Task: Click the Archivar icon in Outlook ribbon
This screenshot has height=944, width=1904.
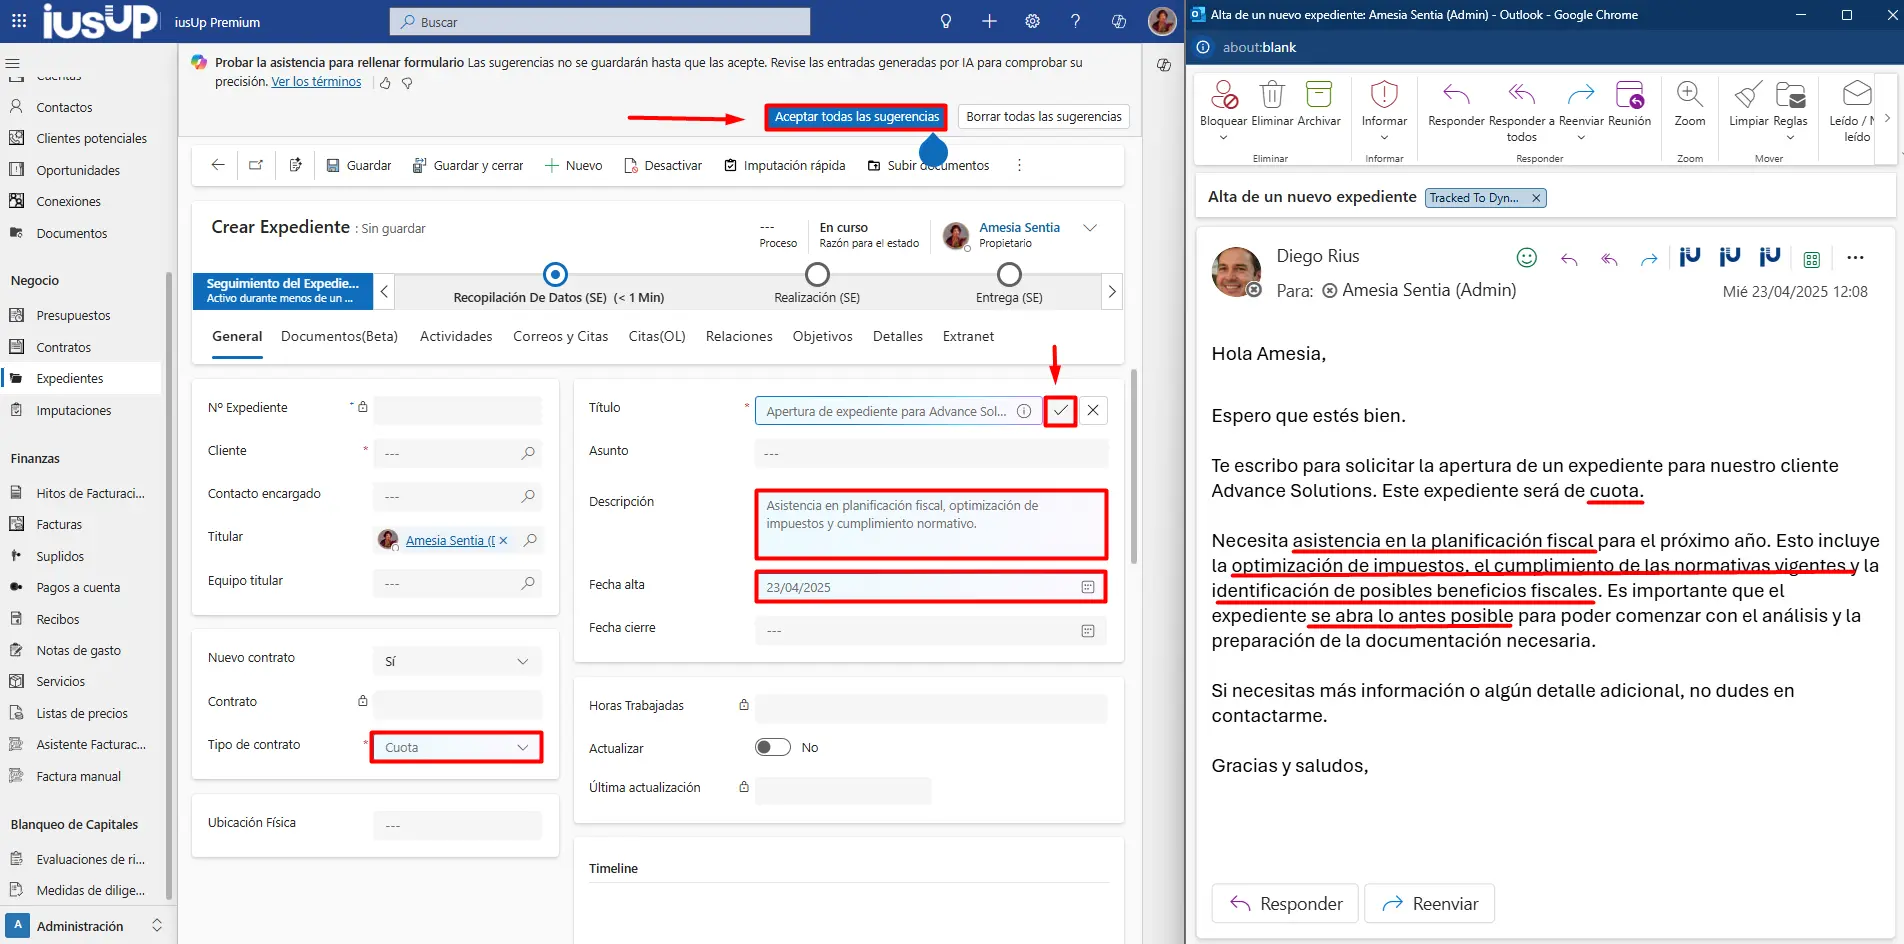Action: point(1318,95)
